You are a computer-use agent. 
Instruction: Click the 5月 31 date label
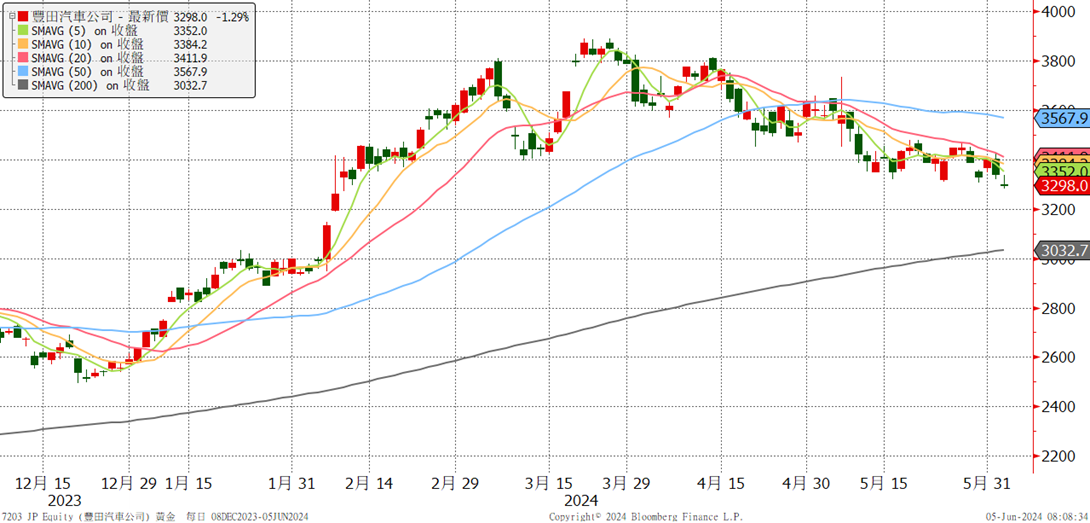tap(987, 483)
